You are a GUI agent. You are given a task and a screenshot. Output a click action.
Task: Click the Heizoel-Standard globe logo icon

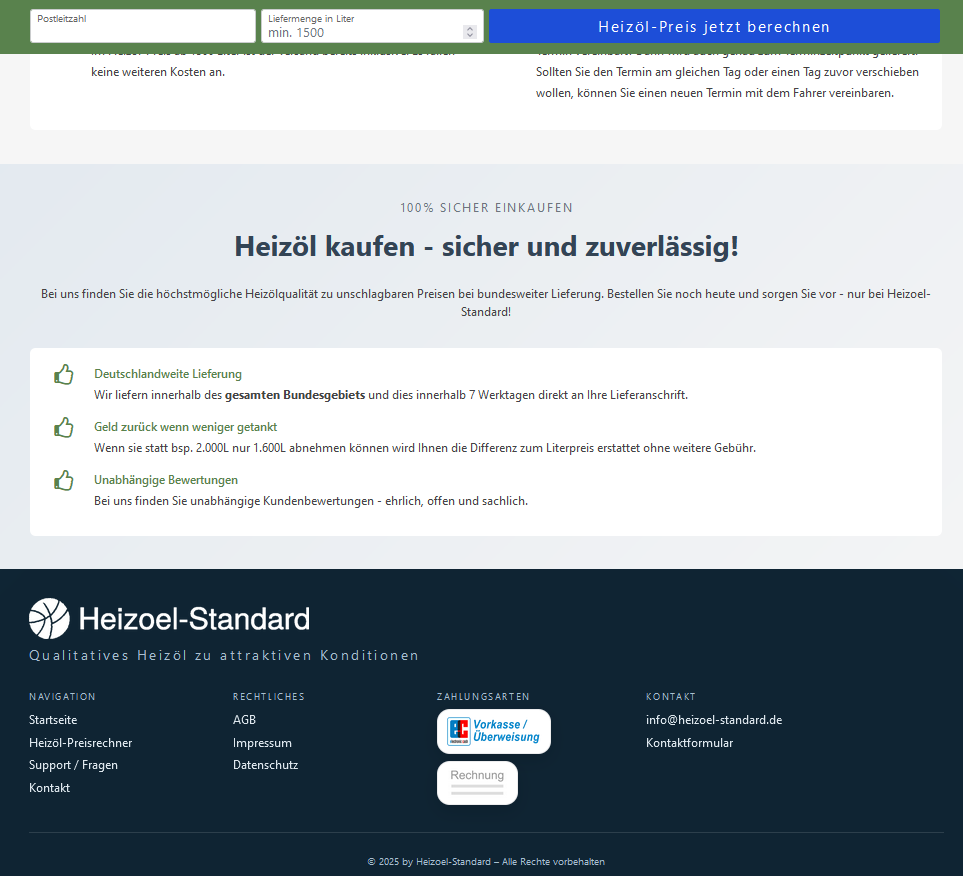point(49,619)
